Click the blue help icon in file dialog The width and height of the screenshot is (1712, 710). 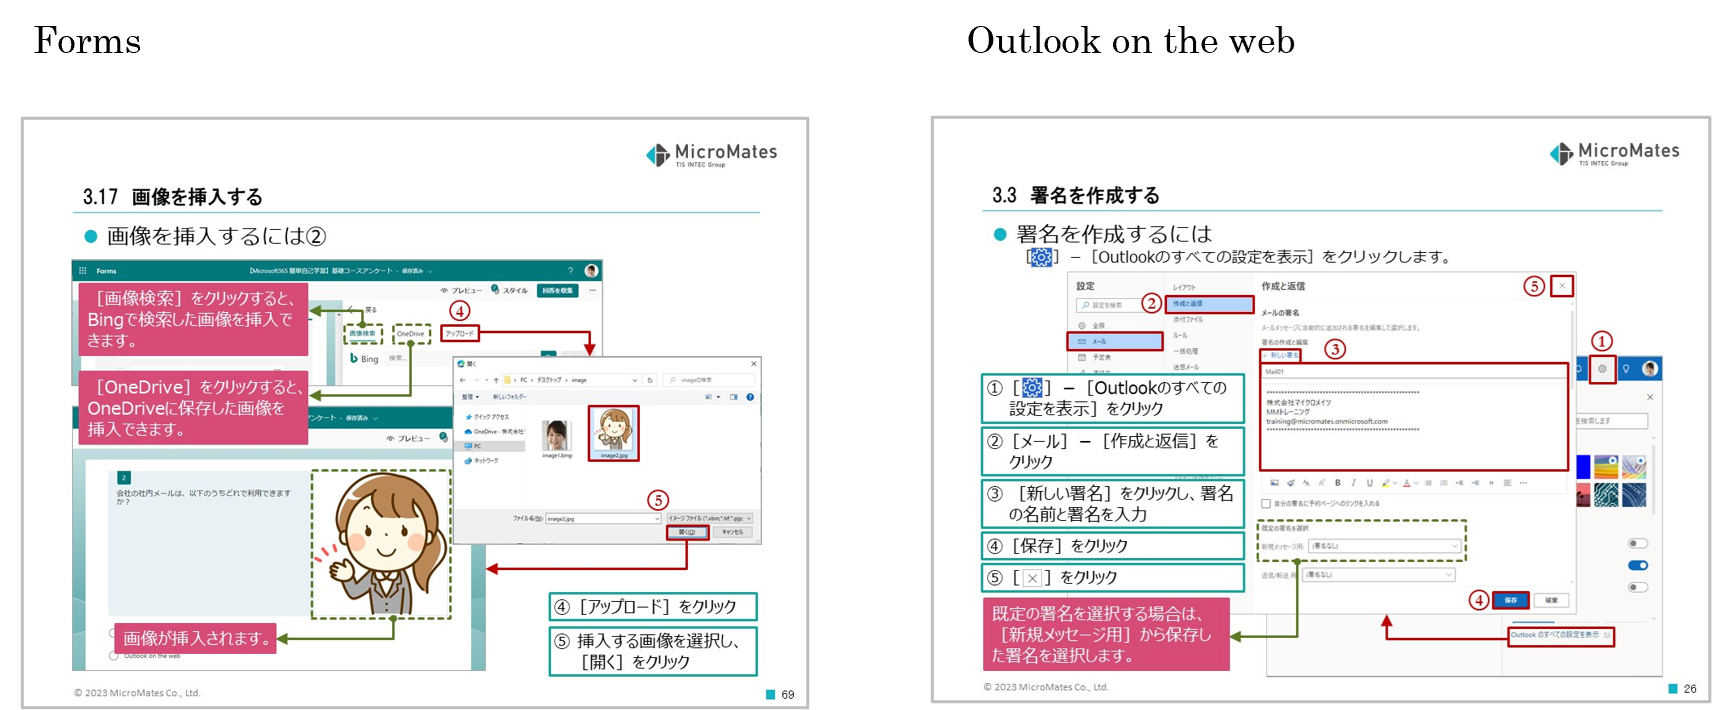pyautogui.click(x=750, y=397)
